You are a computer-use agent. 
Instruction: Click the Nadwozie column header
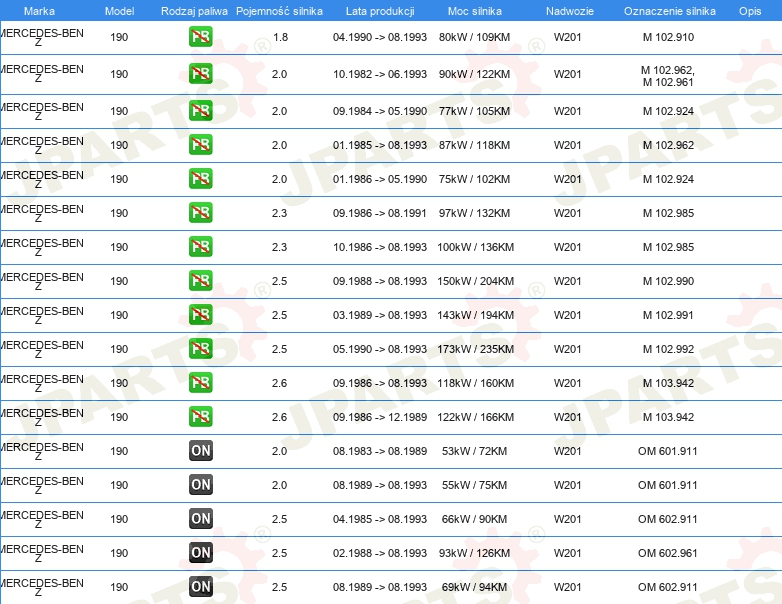pos(570,11)
